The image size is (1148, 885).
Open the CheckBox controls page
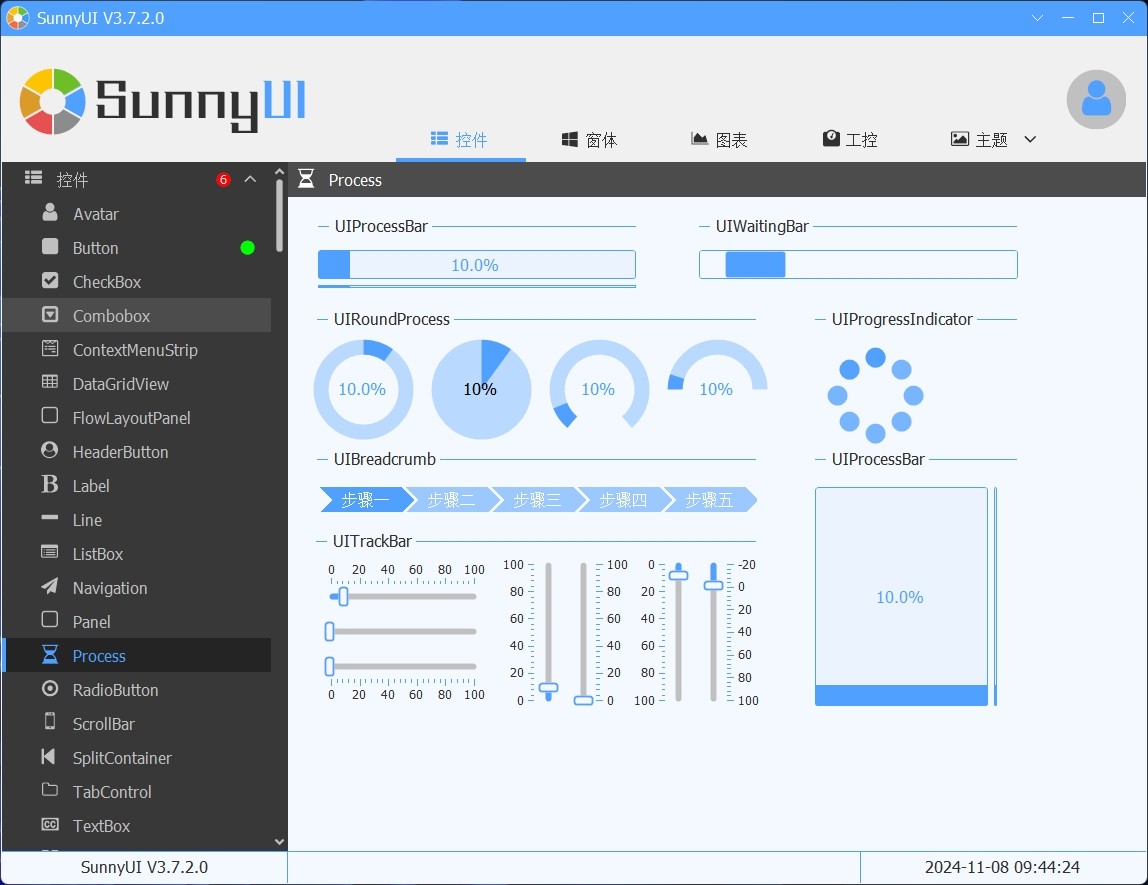106,282
